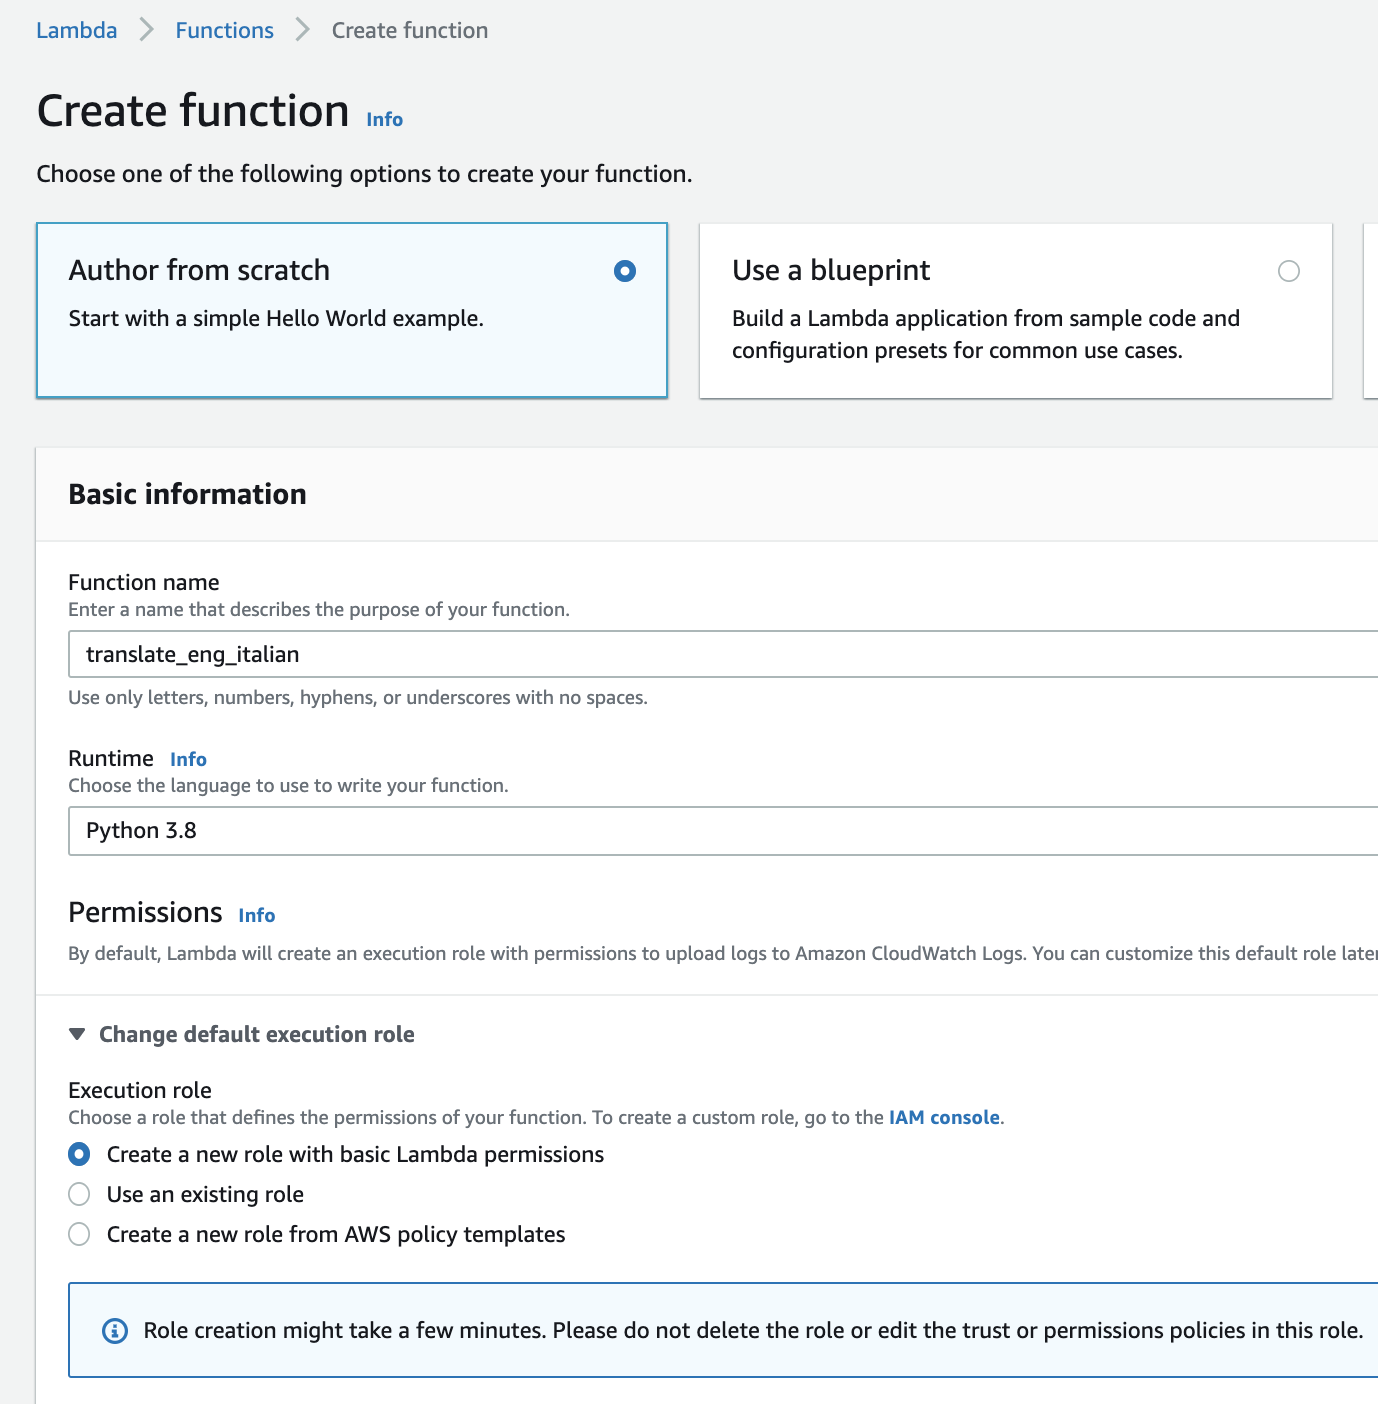Click the breadcrumb chevron after Functions

click(303, 30)
